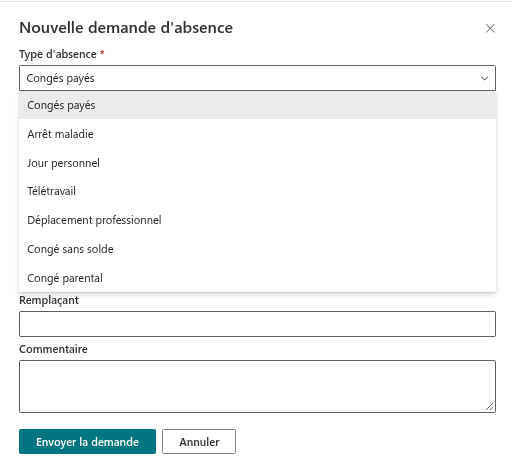This screenshot has height=474, width=512.
Task: Select Télétravail in the dropdown list
Action: 257,191
